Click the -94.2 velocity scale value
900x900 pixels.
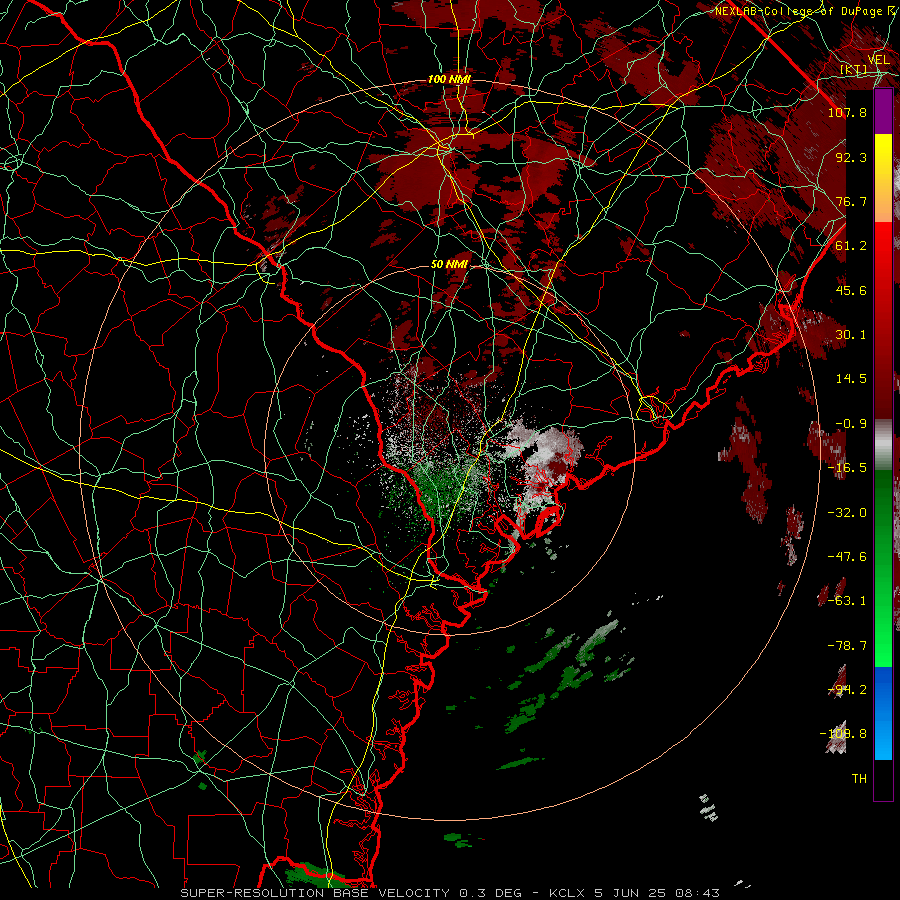pyautogui.click(x=847, y=690)
